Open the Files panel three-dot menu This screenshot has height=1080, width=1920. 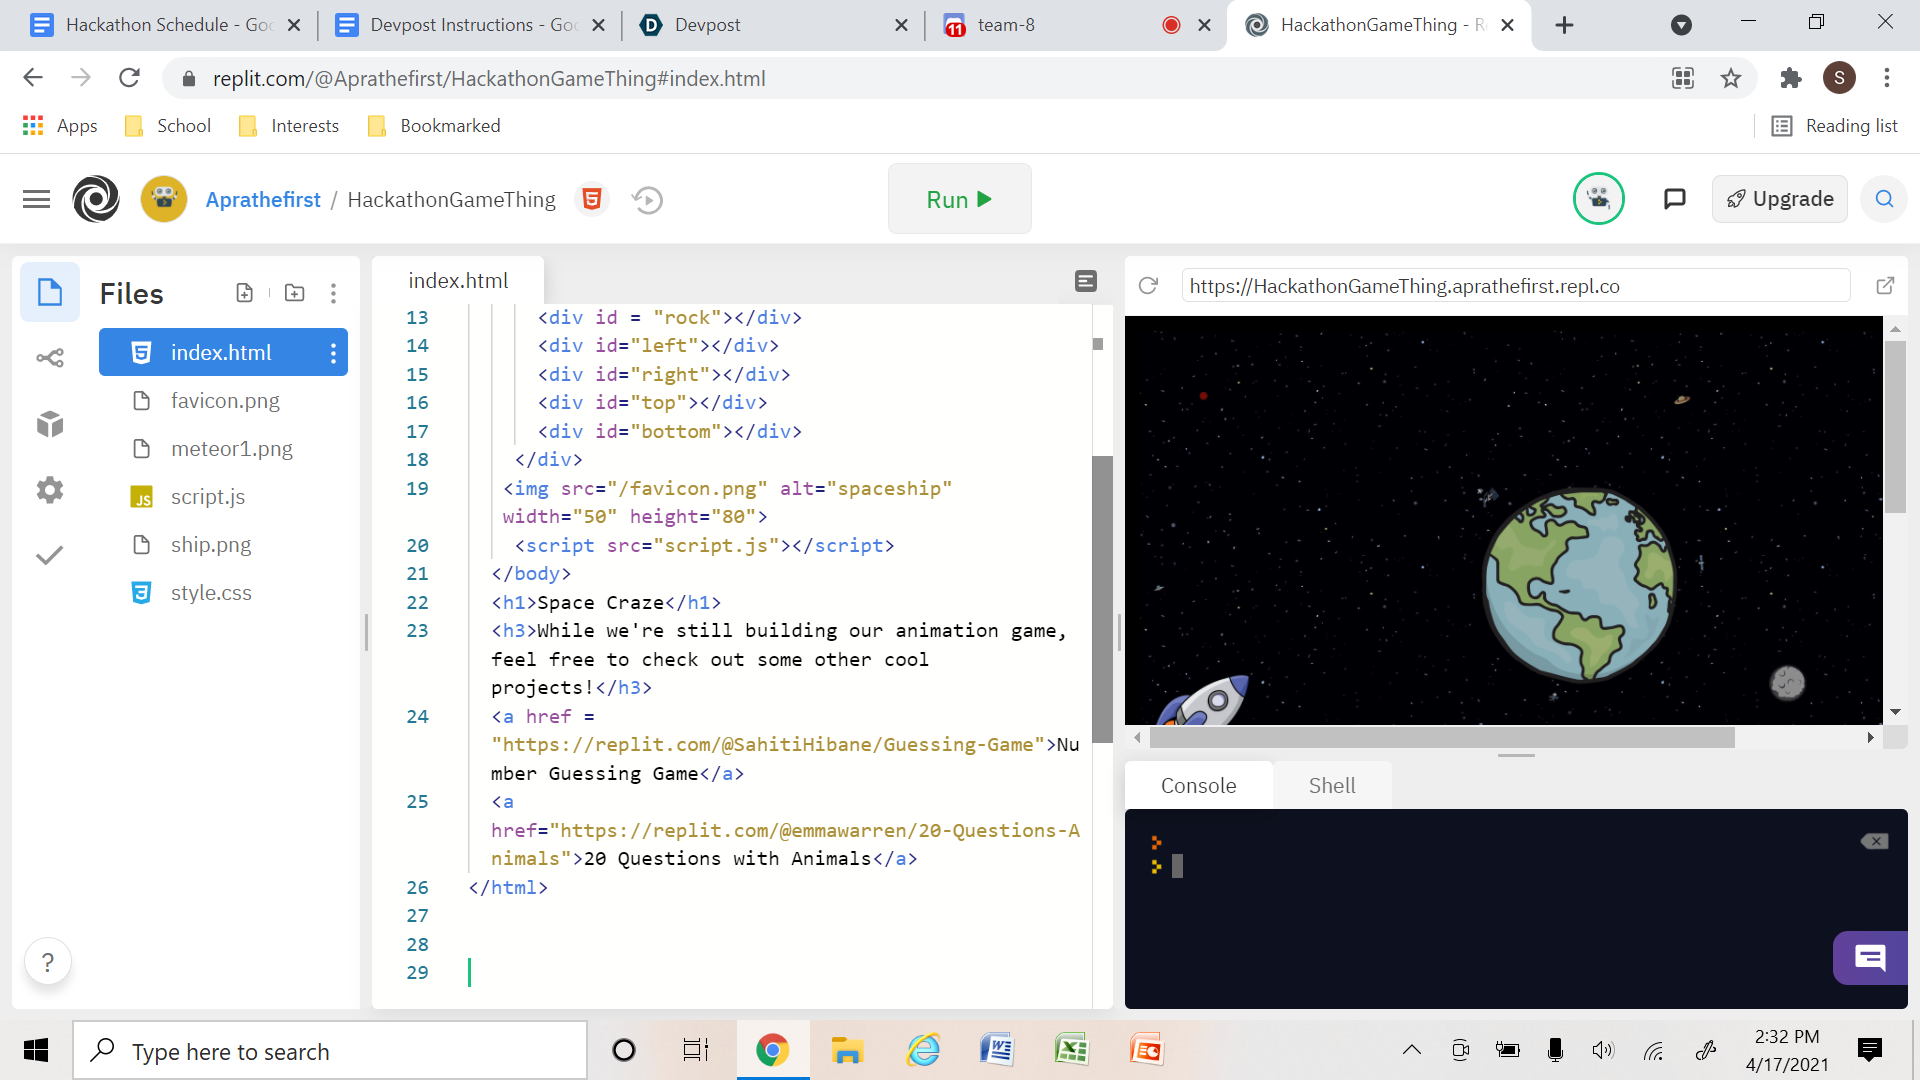point(333,293)
